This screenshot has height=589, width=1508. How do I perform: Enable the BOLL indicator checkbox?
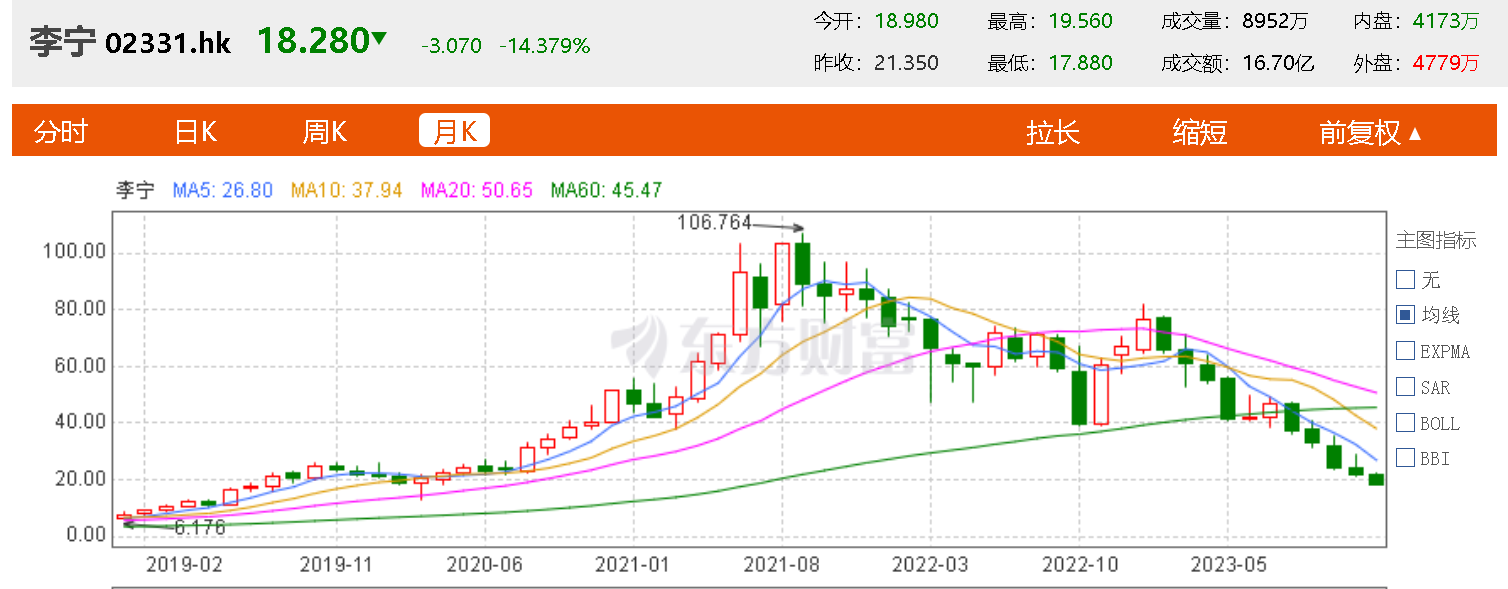coord(1405,423)
